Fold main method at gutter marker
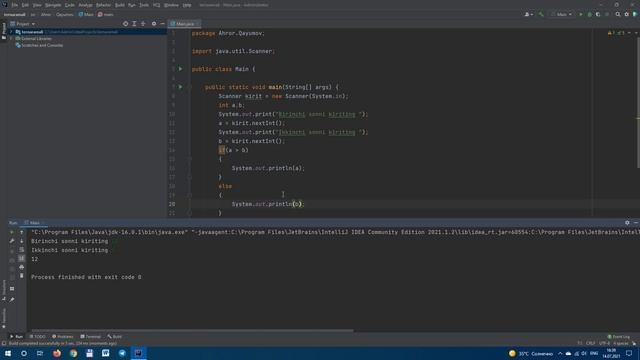The image size is (640, 360). pos(189,87)
